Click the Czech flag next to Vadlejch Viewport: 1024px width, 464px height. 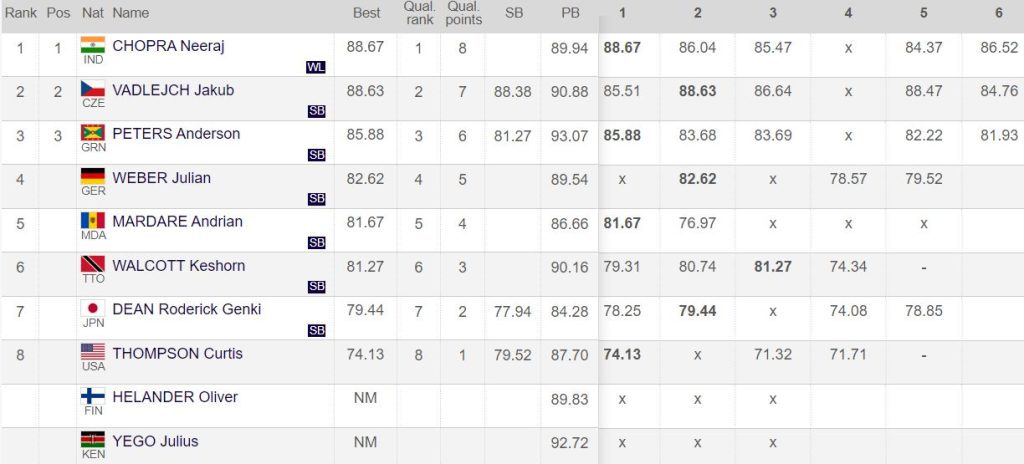[x=93, y=88]
